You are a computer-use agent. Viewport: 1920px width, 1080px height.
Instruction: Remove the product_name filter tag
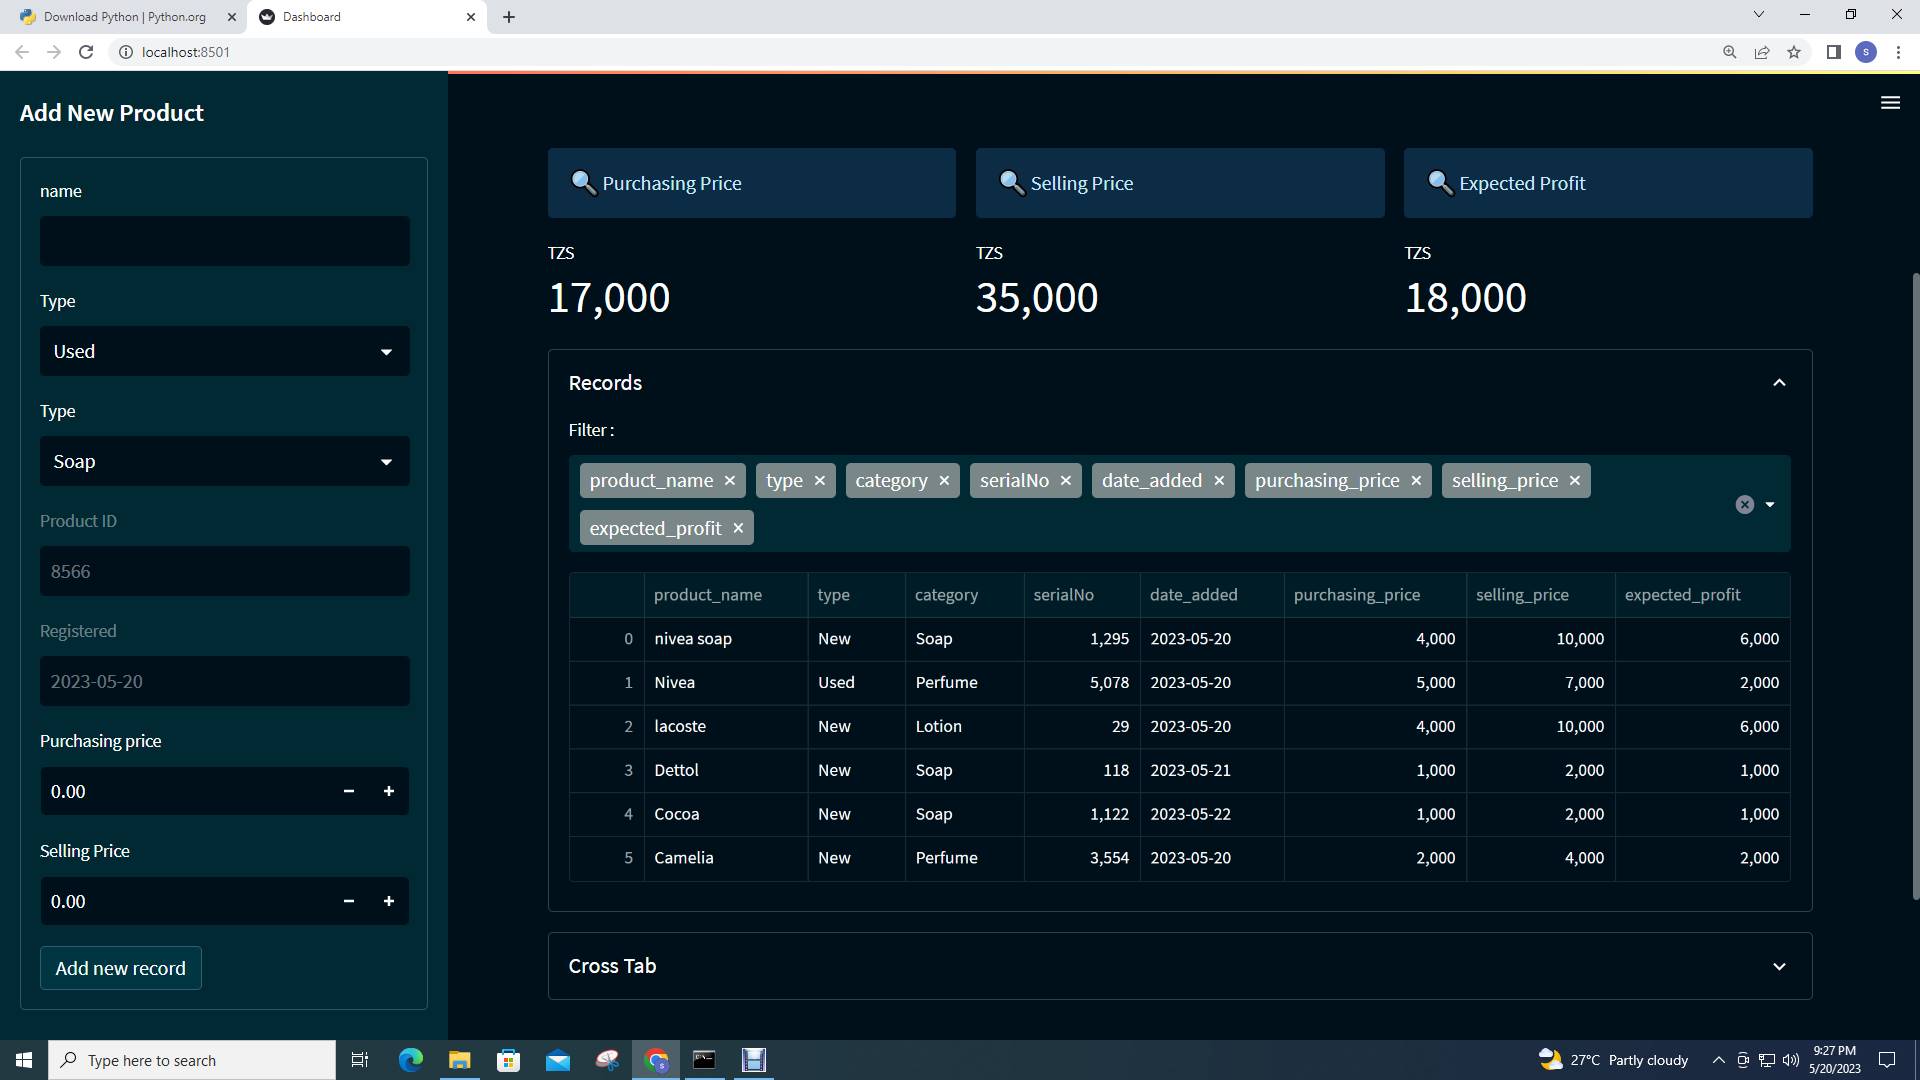[x=730, y=481]
